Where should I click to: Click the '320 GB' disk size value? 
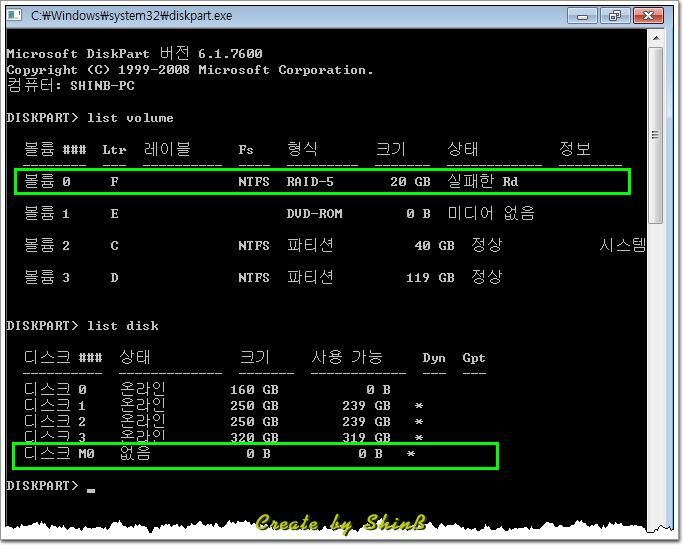coord(254,437)
